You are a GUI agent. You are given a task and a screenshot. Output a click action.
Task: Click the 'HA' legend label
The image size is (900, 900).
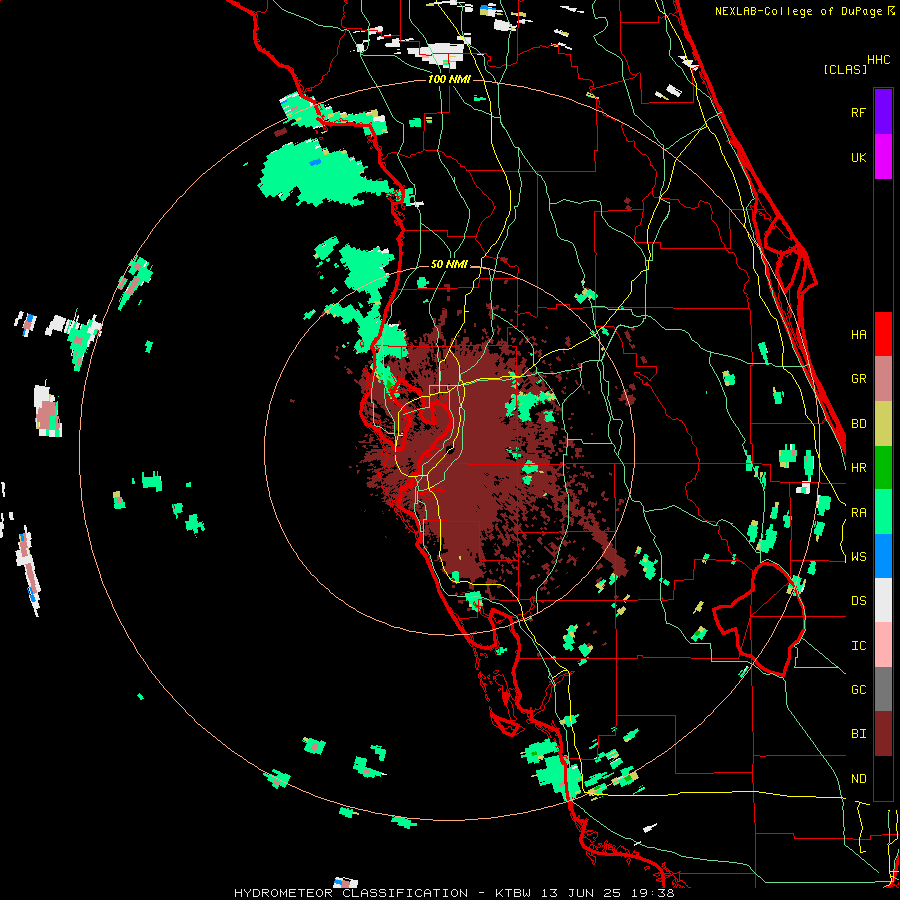click(858, 334)
